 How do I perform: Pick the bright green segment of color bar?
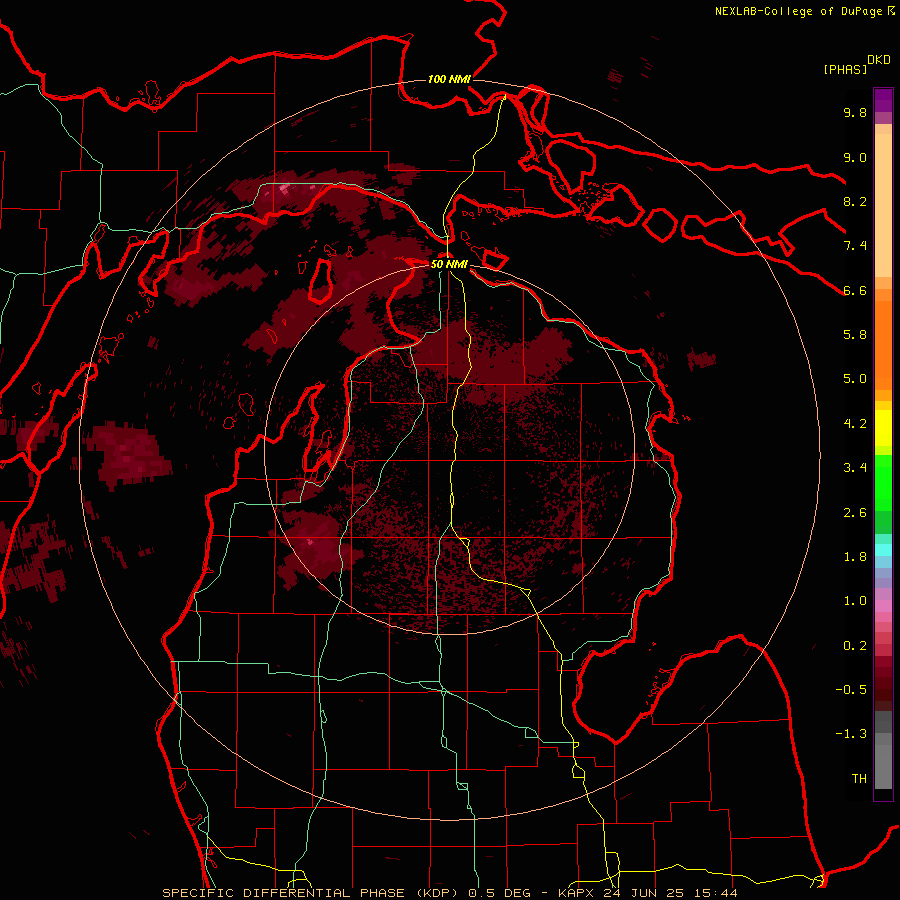tap(883, 483)
